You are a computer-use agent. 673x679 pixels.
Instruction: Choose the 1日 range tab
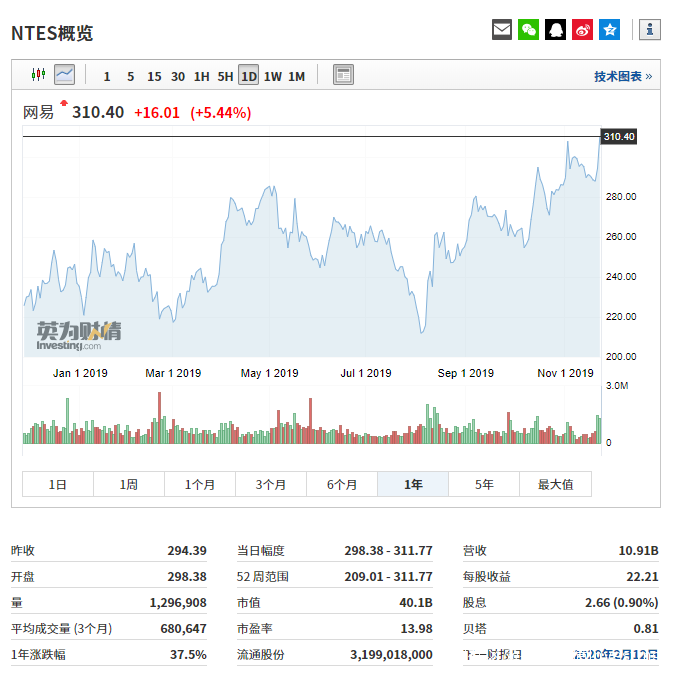[x=58, y=484]
